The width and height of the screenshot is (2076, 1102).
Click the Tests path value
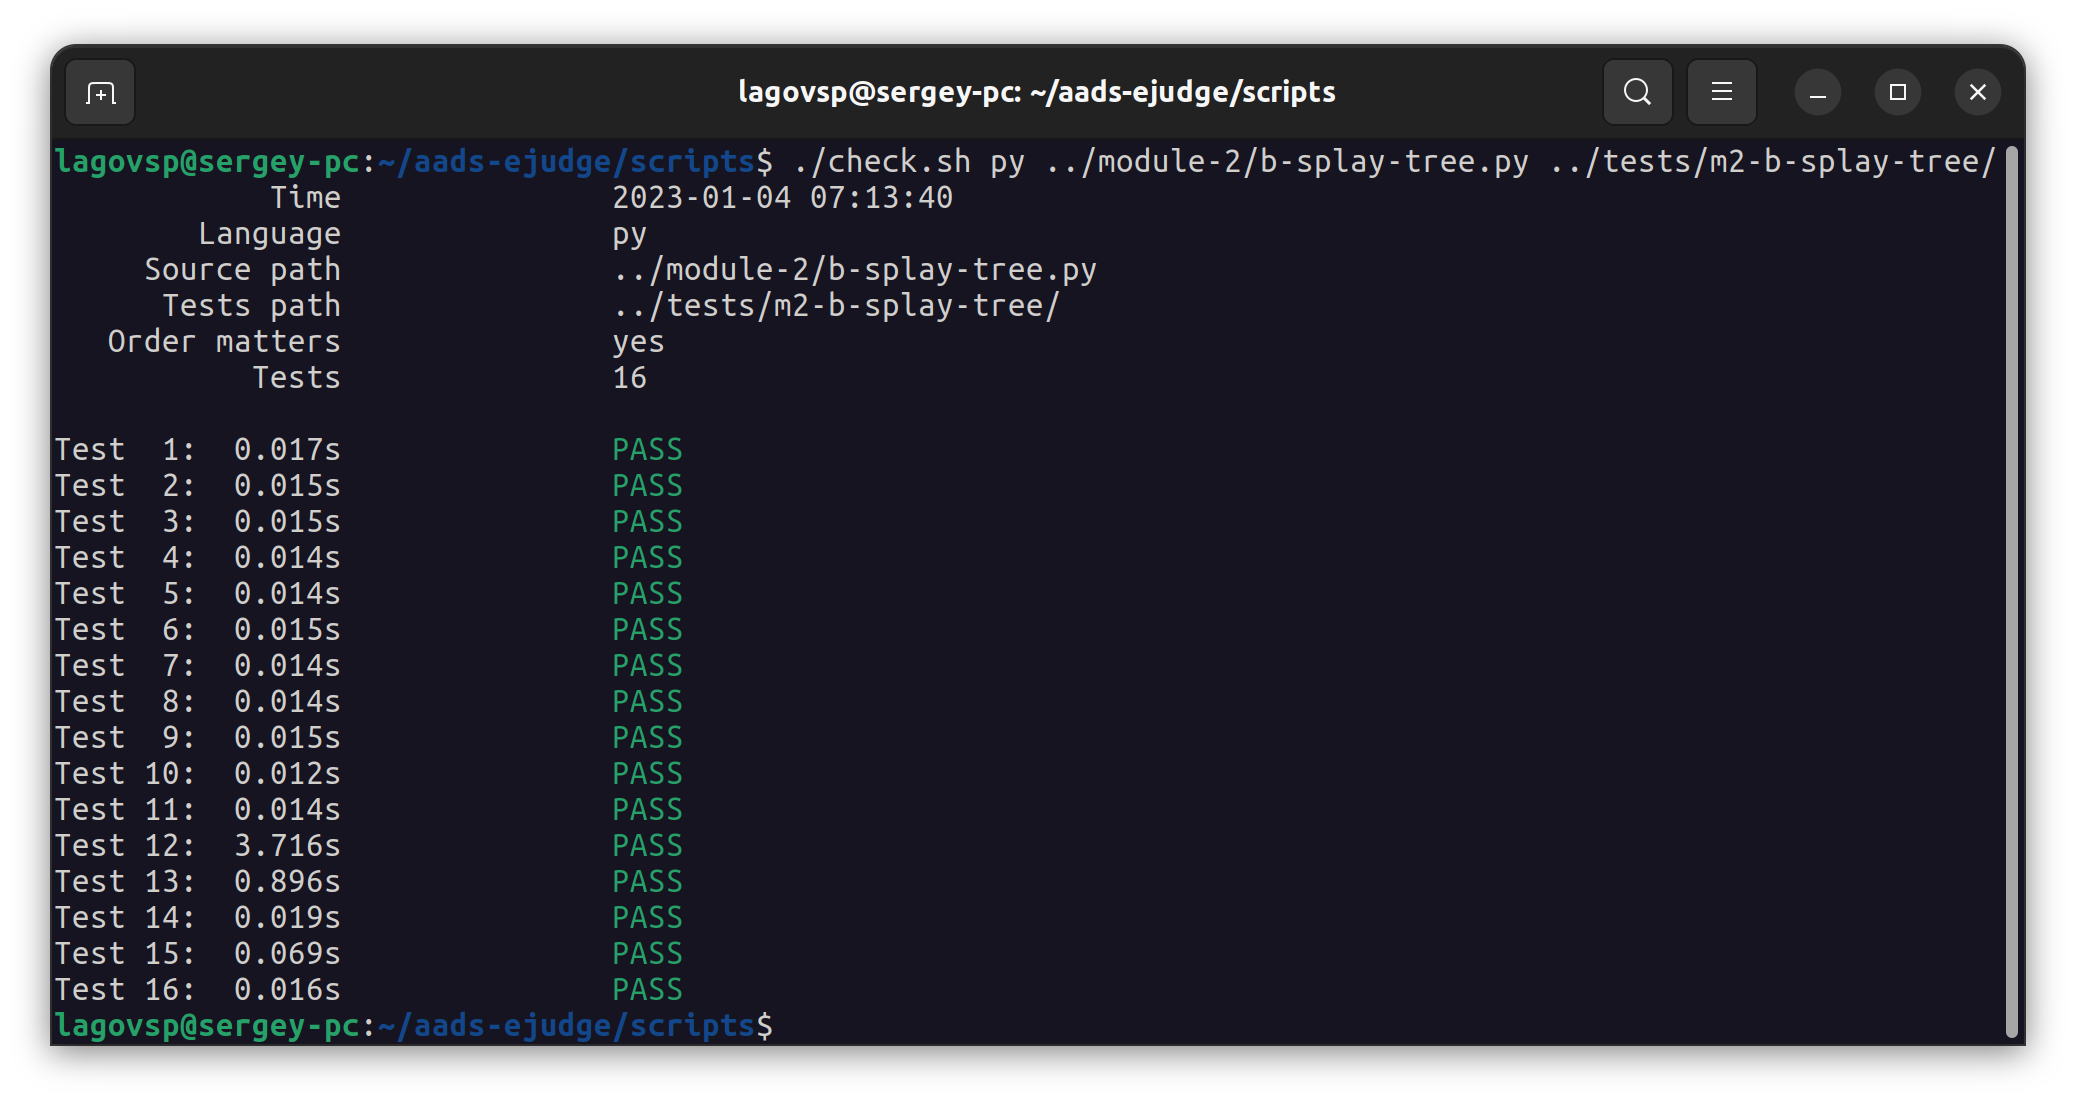(x=835, y=306)
